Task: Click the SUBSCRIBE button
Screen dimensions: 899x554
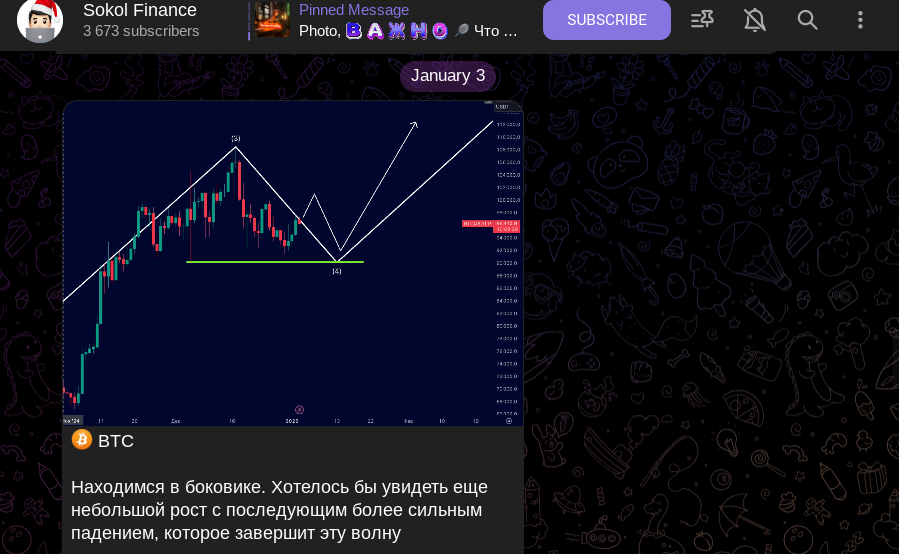Action: point(607,20)
